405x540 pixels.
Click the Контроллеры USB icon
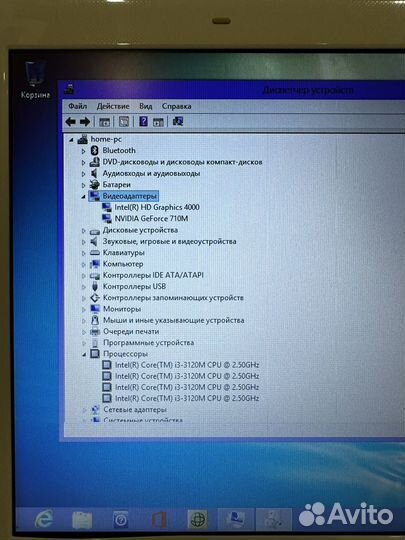95,287
